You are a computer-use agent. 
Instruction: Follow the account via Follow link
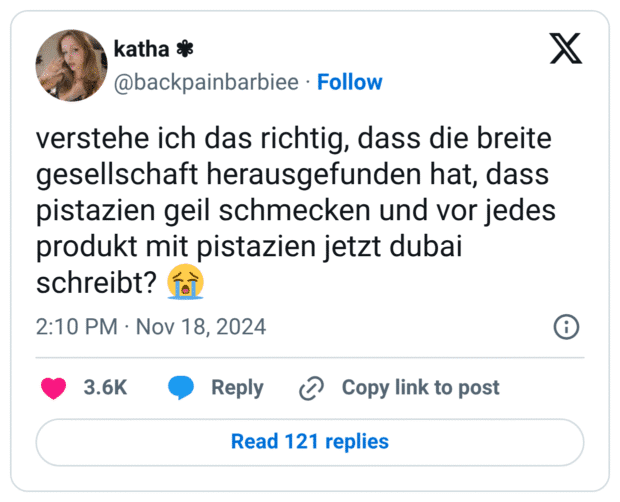(x=349, y=82)
